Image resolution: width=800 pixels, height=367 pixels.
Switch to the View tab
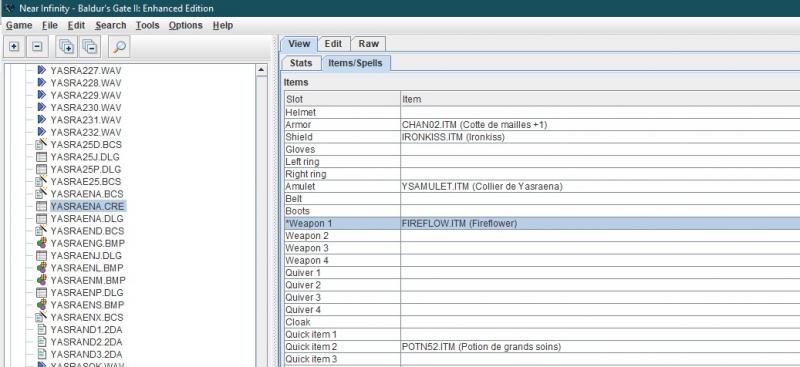click(299, 44)
